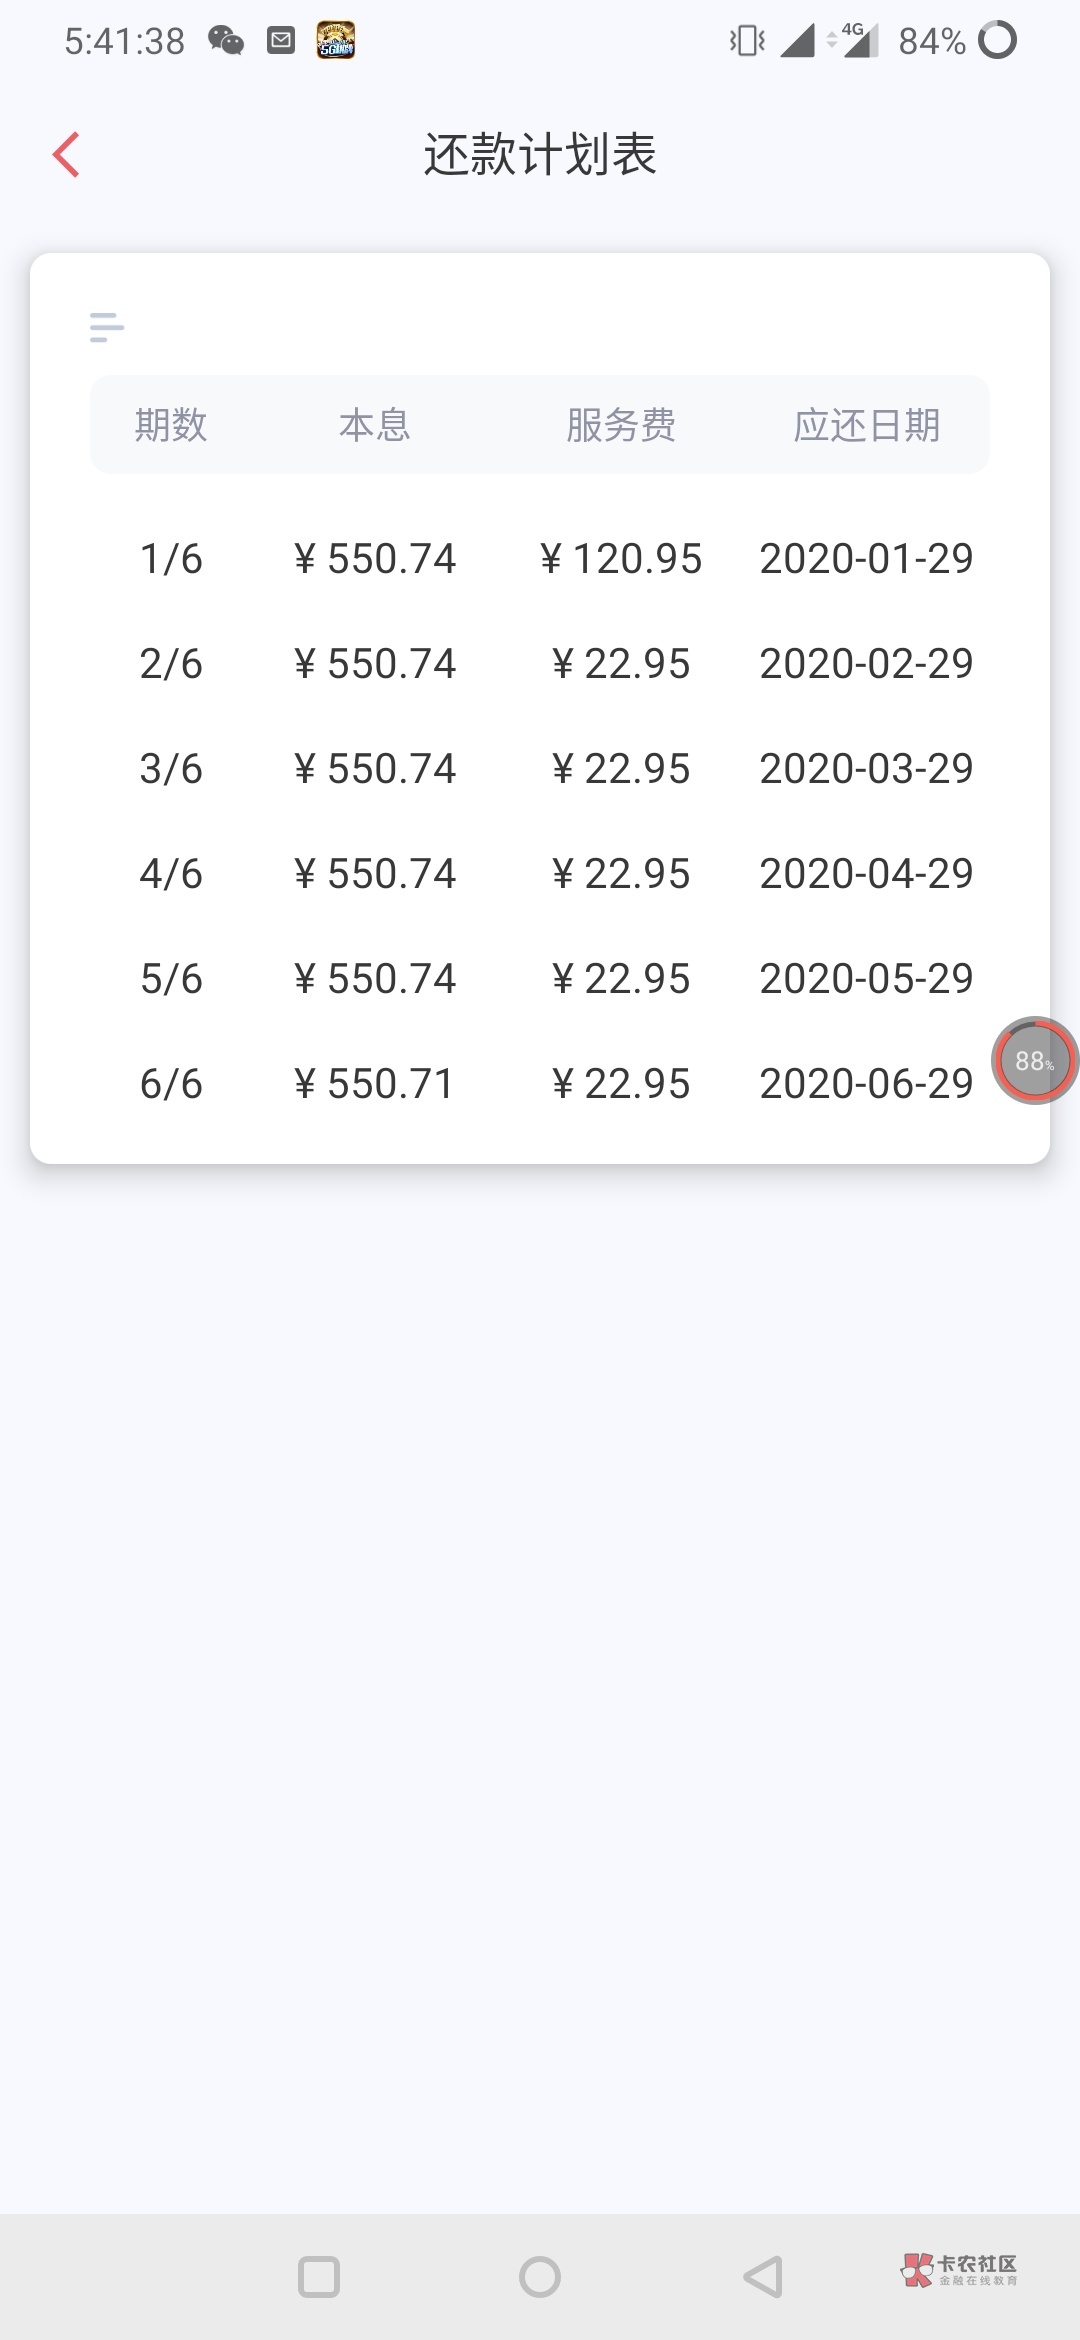The width and height of the screenshot is (1080, 2340).
Task: Tap the 还款计划表 page title
Action: pos(540,155)
